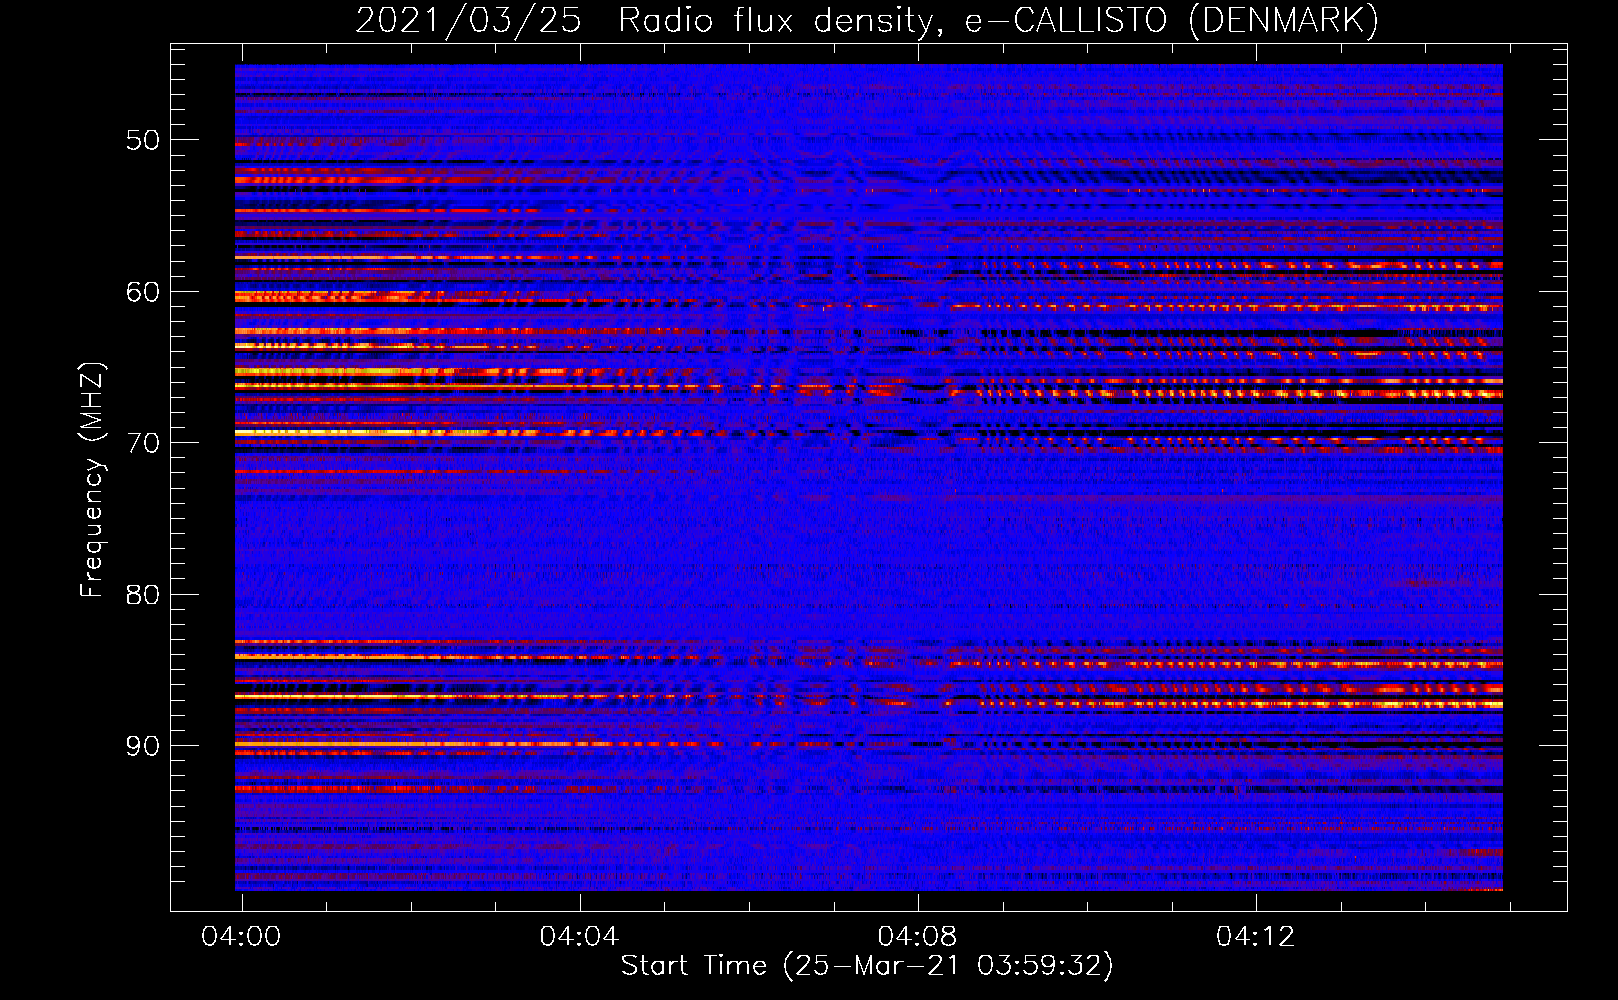Image resolution: width=1618 pixels, height=1000 pixels.
Task: Click the 90 frequency tick label
Action: [142, 746]
